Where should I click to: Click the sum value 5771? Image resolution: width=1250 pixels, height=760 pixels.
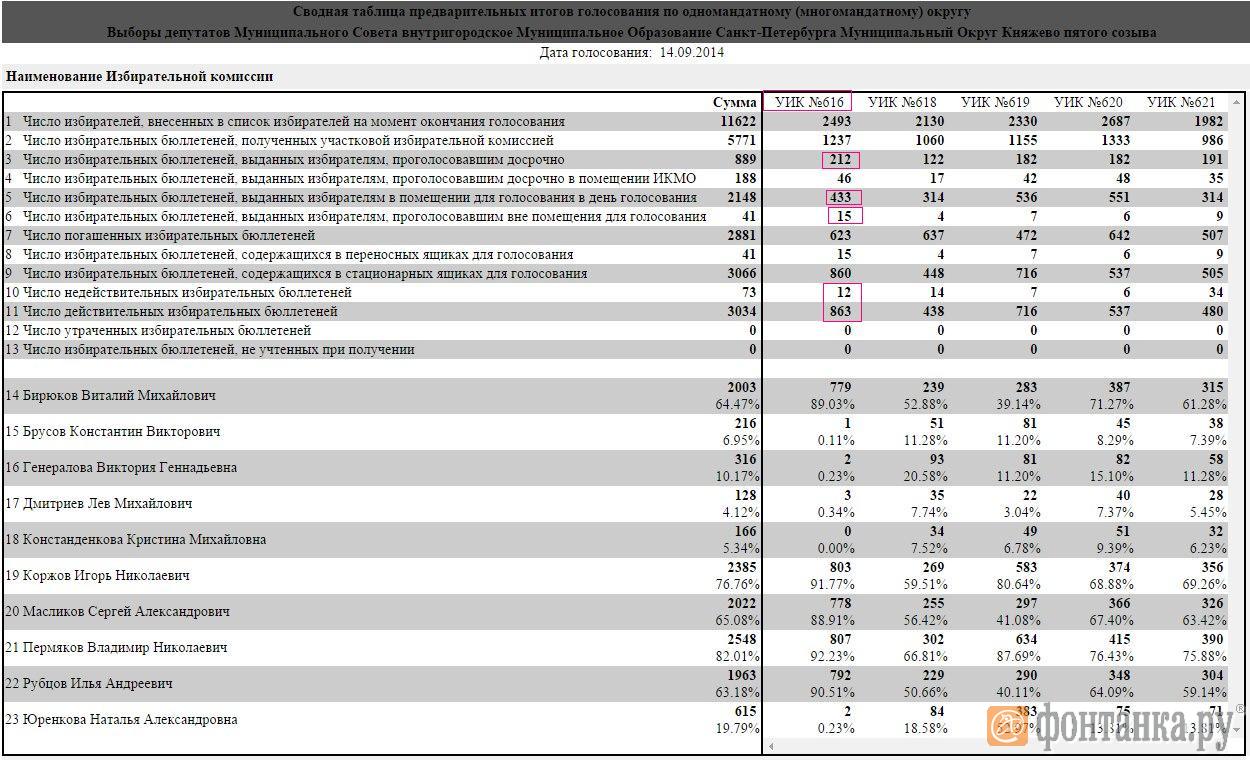point(742,140)
